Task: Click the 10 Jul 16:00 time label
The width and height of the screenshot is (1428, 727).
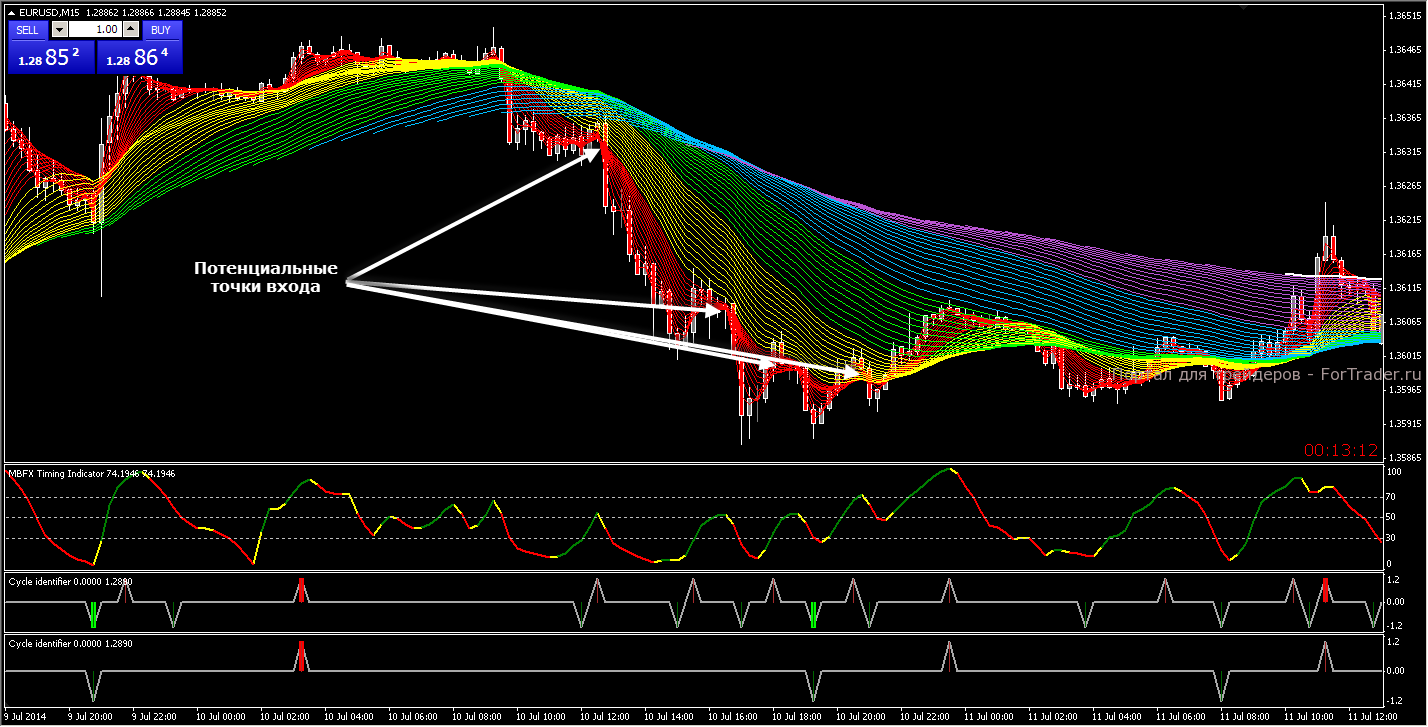Action: click(732, 717)
